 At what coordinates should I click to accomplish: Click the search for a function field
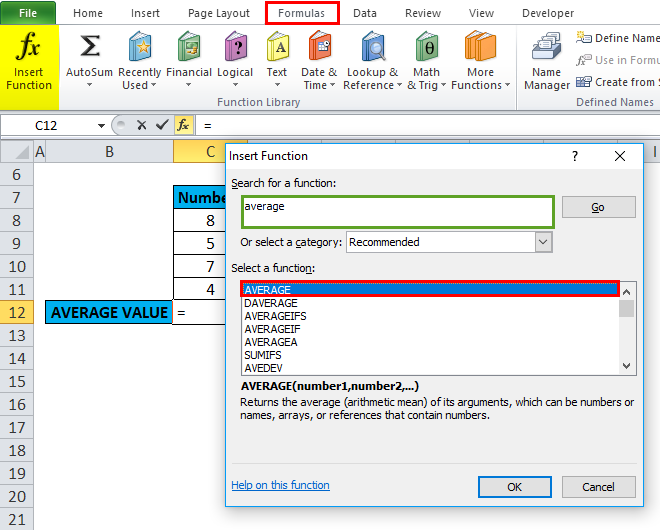(398, 212)
